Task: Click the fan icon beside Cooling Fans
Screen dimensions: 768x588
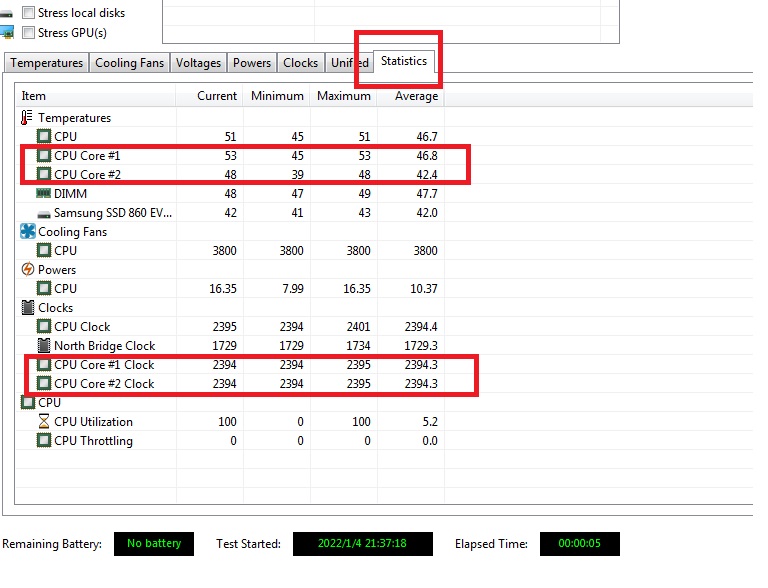Action: [x=28, y=232]
